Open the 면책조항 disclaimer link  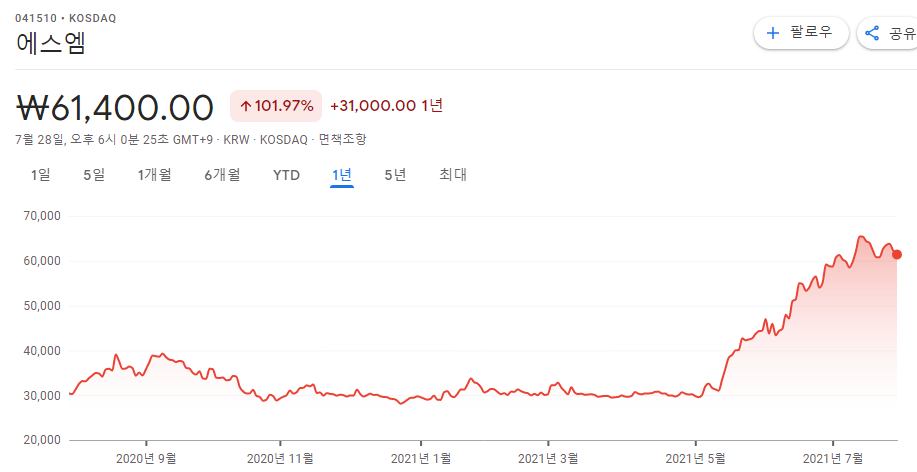[x=342, y=140]
